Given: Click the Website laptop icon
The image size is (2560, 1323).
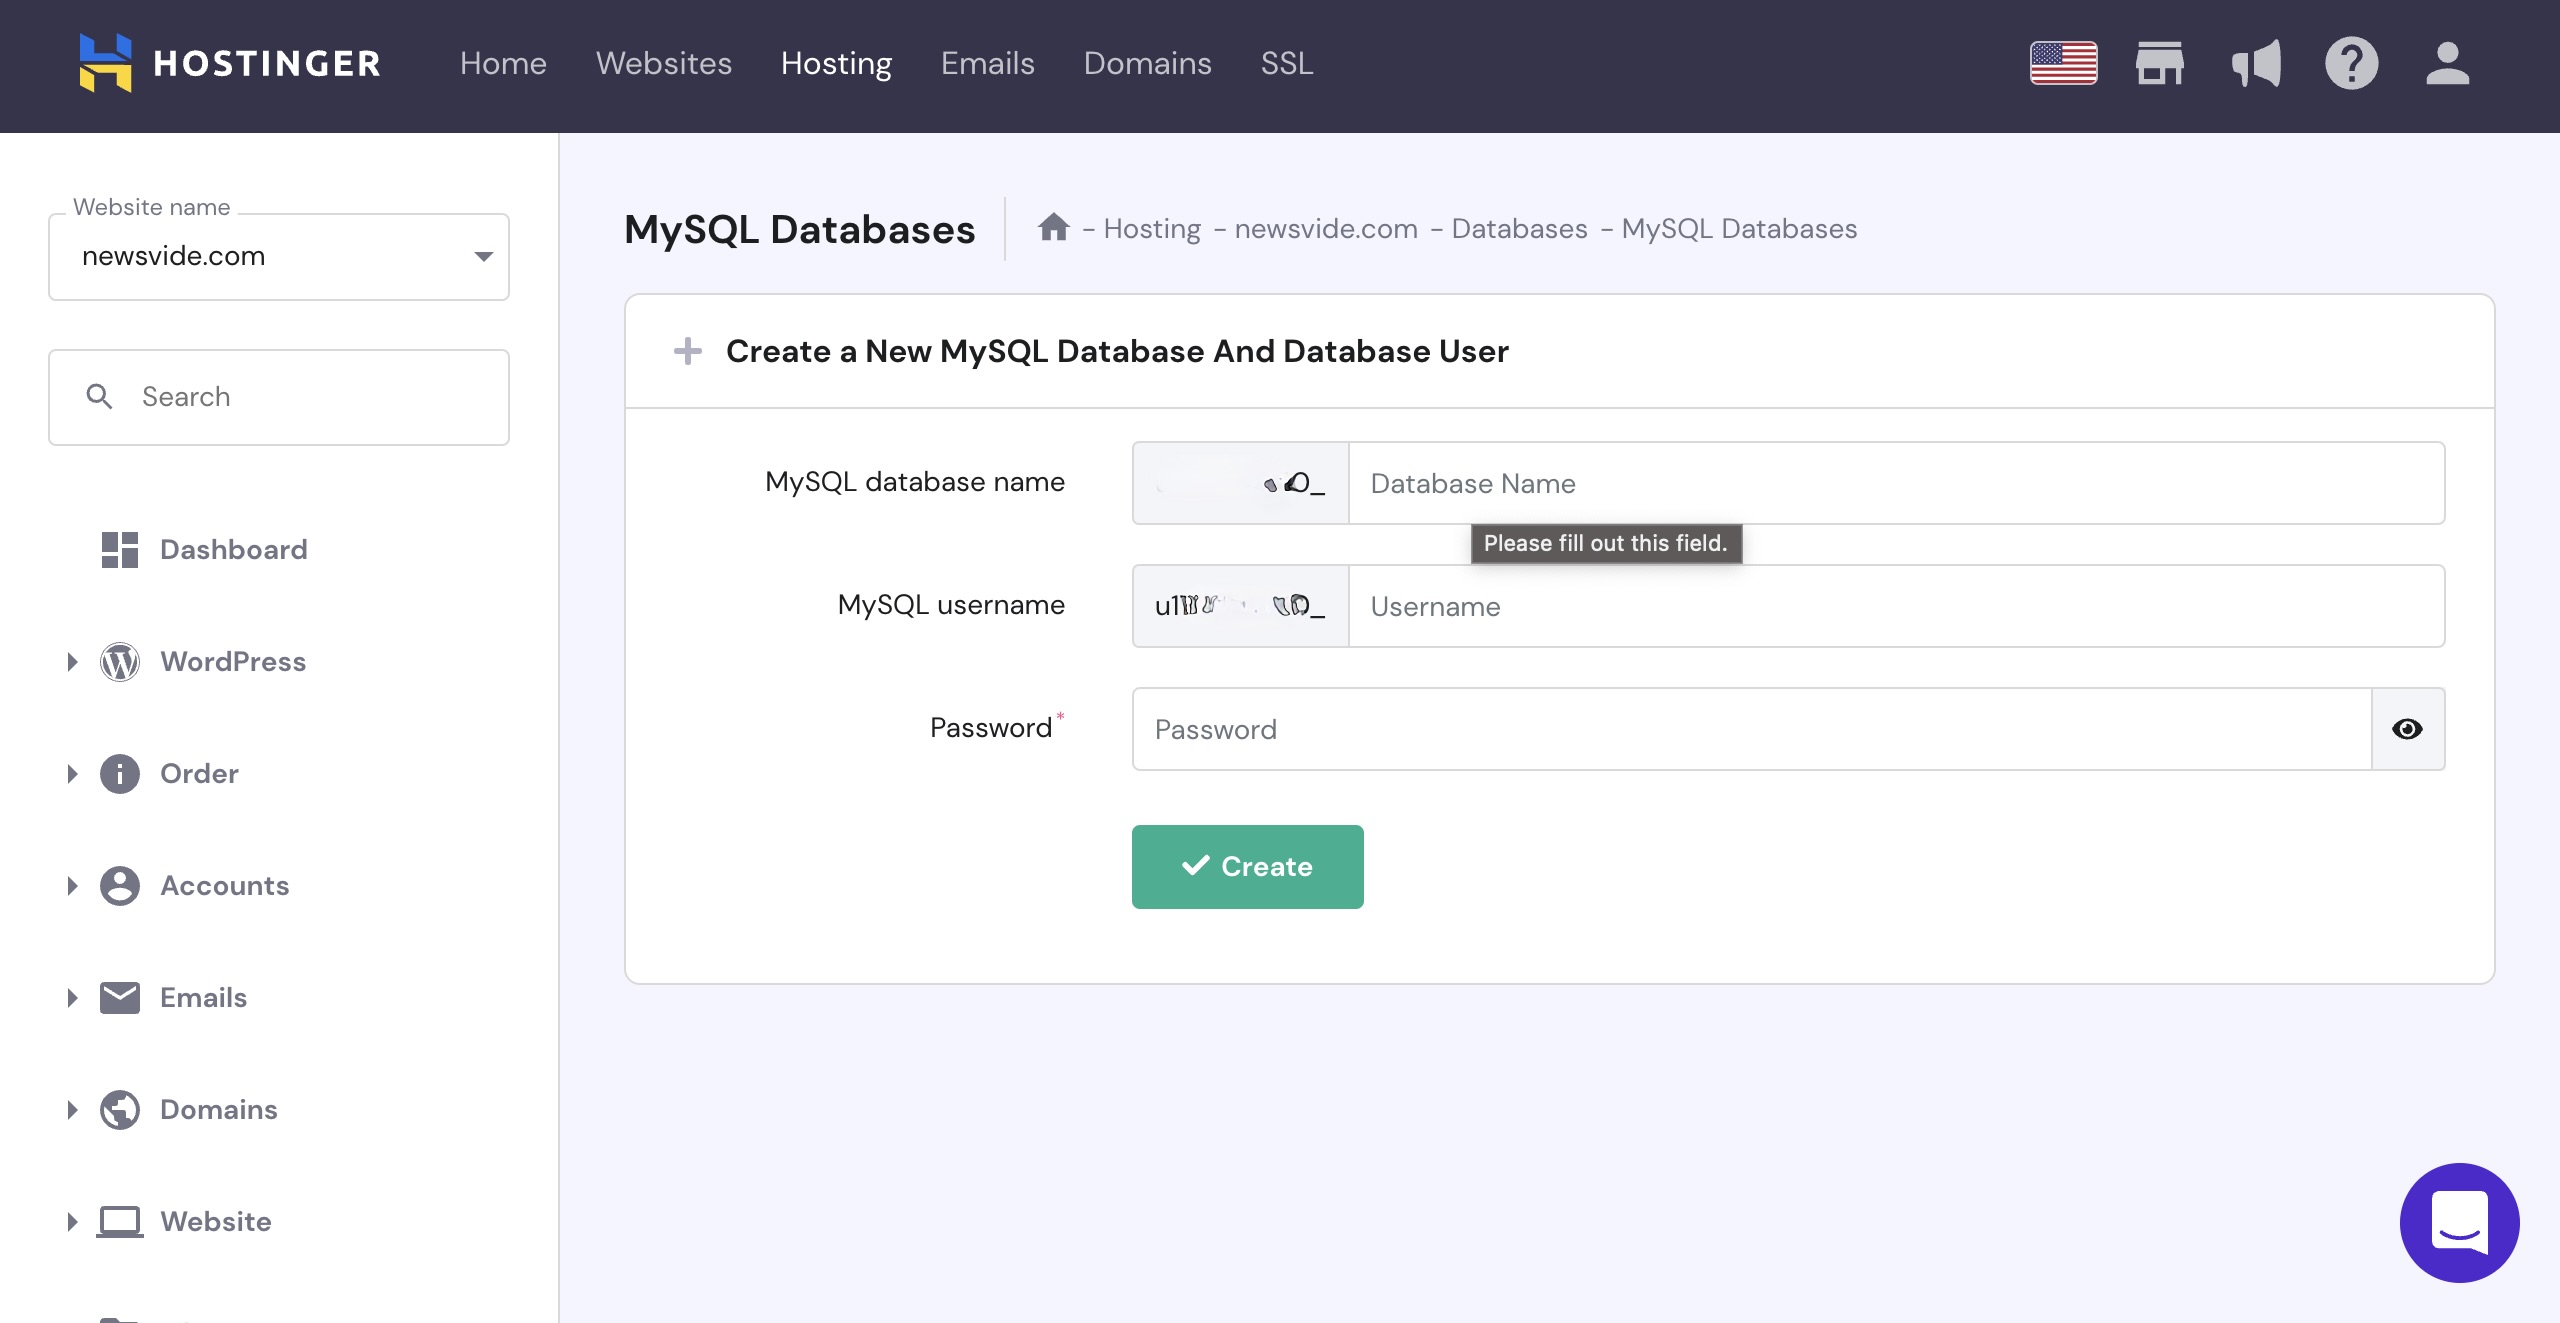Looking at the screenshot, I should pos(120,1221).
